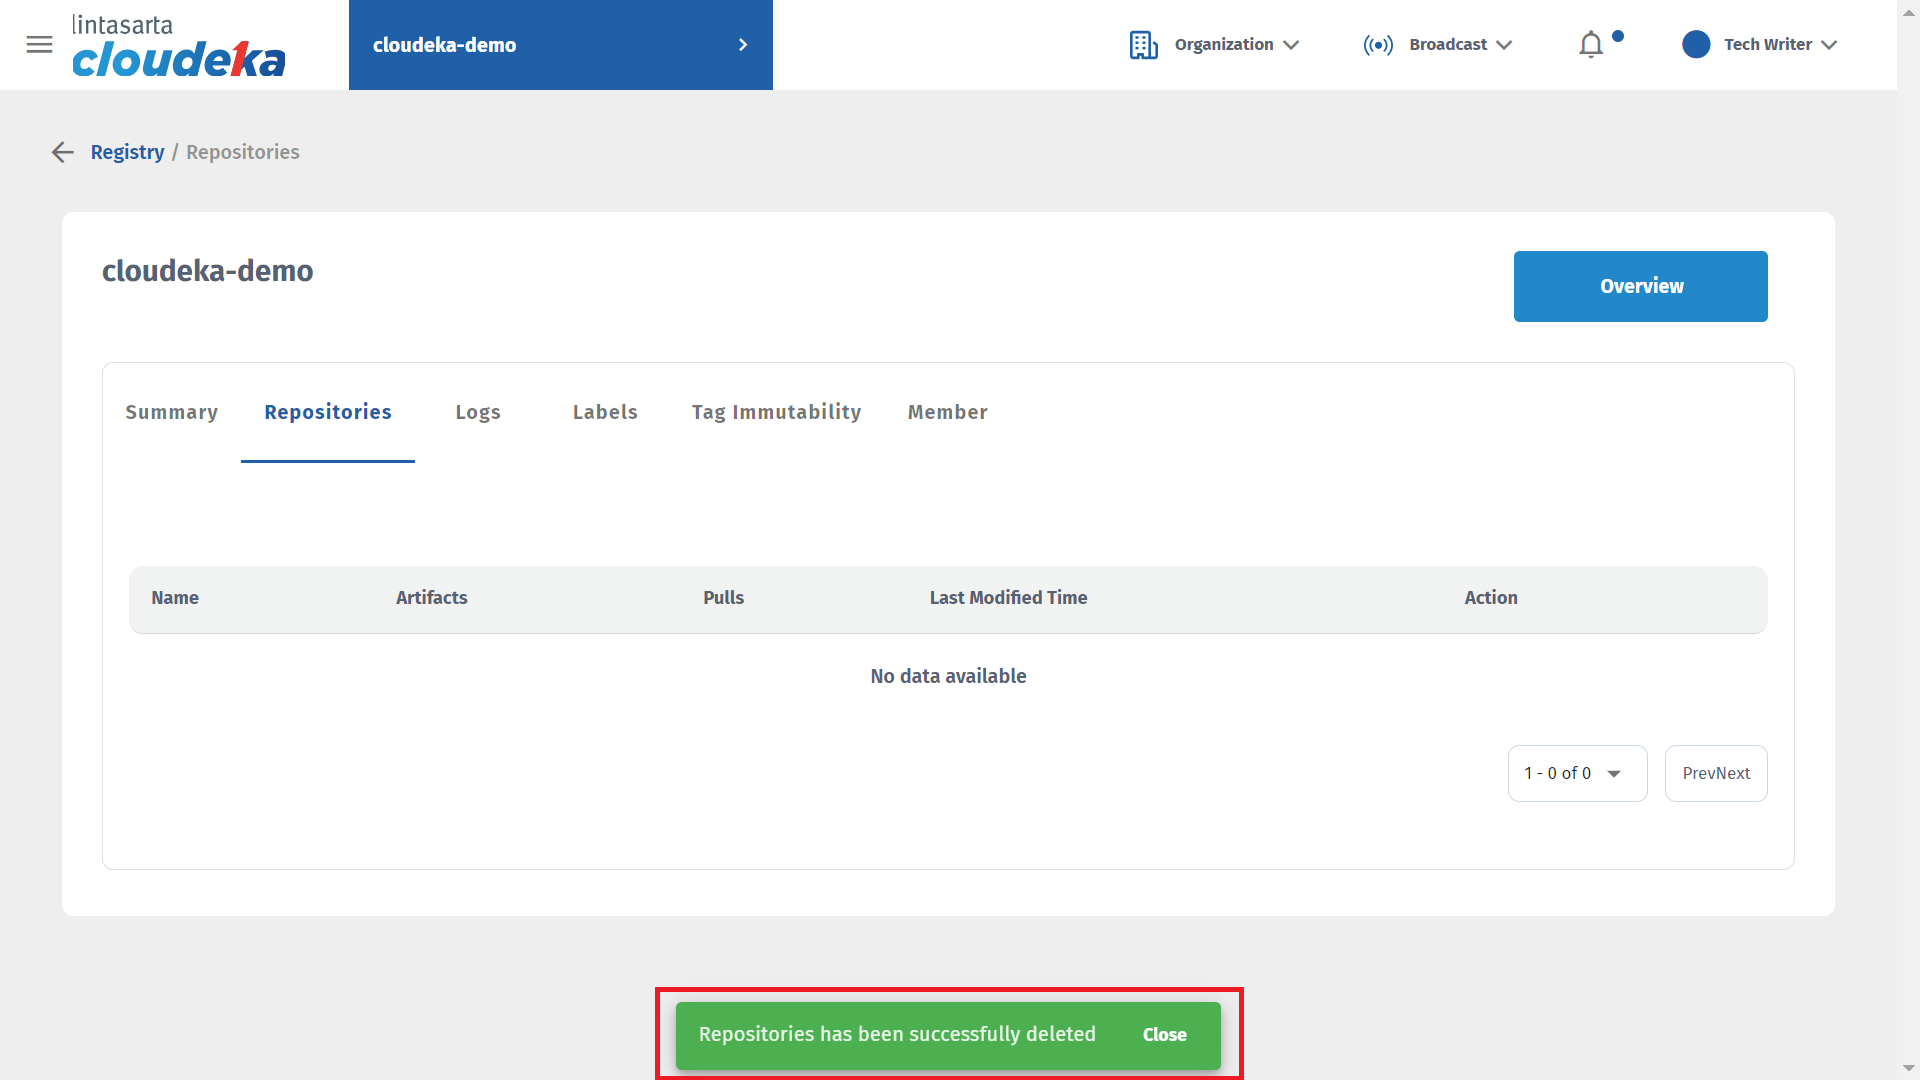1920x1080 pixels.
Task: Open the Tag Immutability tab
Action: pos(776,412)
